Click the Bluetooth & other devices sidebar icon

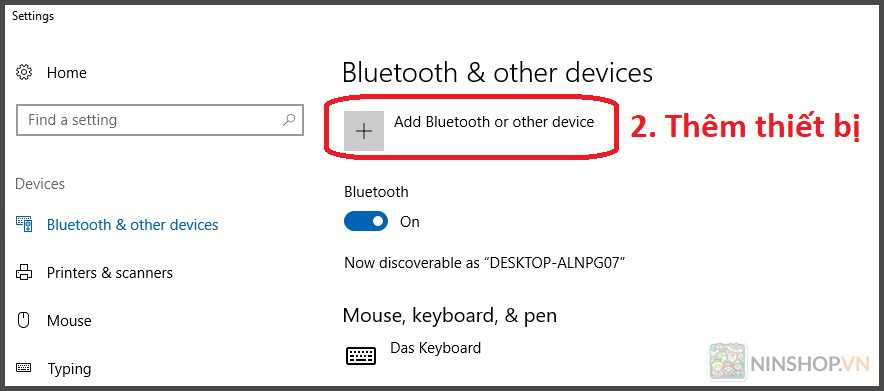(x=24, y=224)
